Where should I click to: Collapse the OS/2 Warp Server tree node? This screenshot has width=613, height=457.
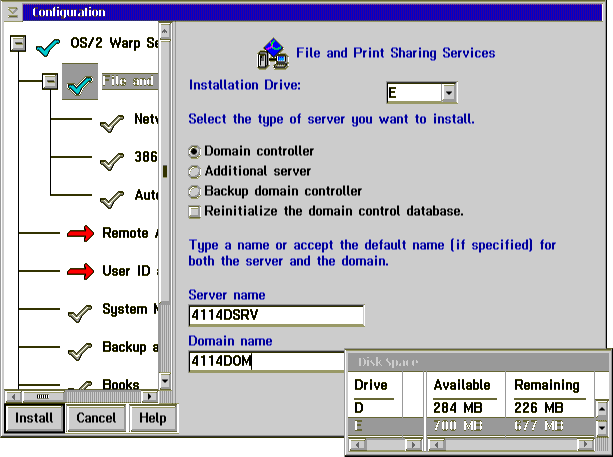18,43
